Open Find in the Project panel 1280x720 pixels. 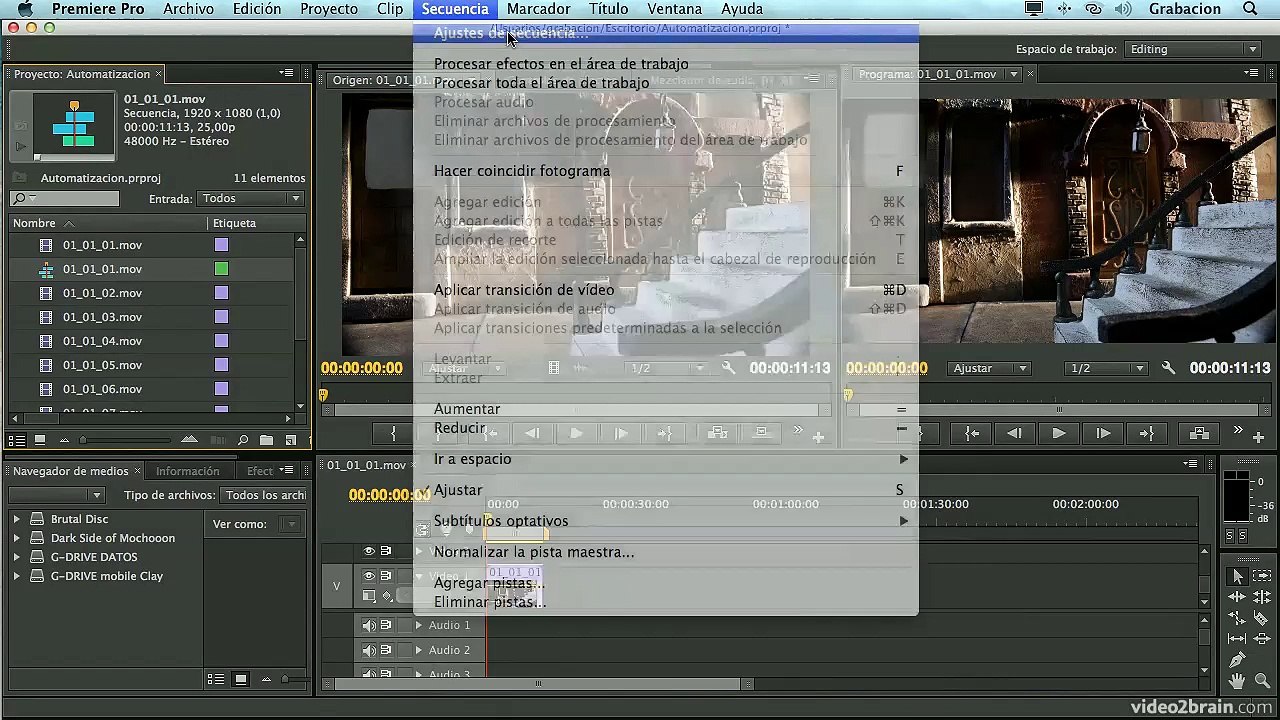tap(243, 440)
